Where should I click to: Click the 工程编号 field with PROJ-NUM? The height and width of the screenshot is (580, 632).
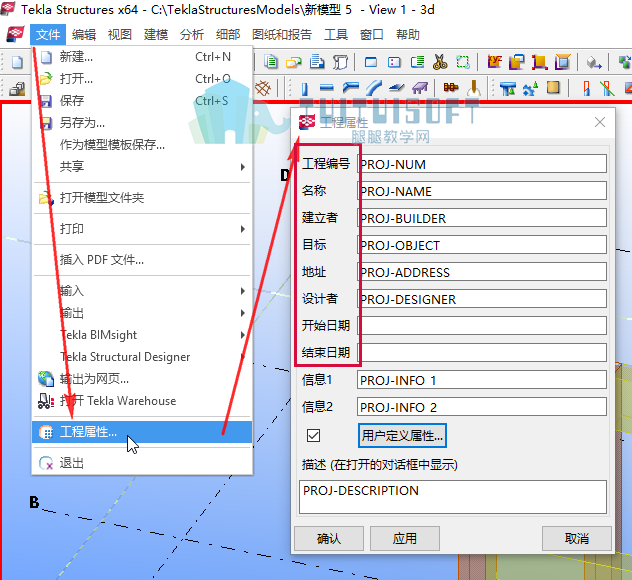[x=482, y=164]
